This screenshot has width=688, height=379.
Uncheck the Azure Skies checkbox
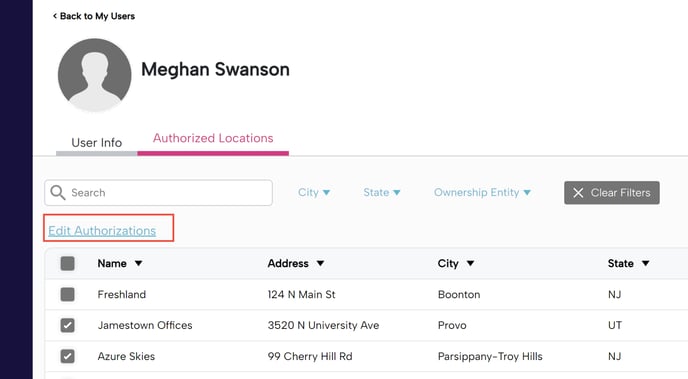(68, 356)
